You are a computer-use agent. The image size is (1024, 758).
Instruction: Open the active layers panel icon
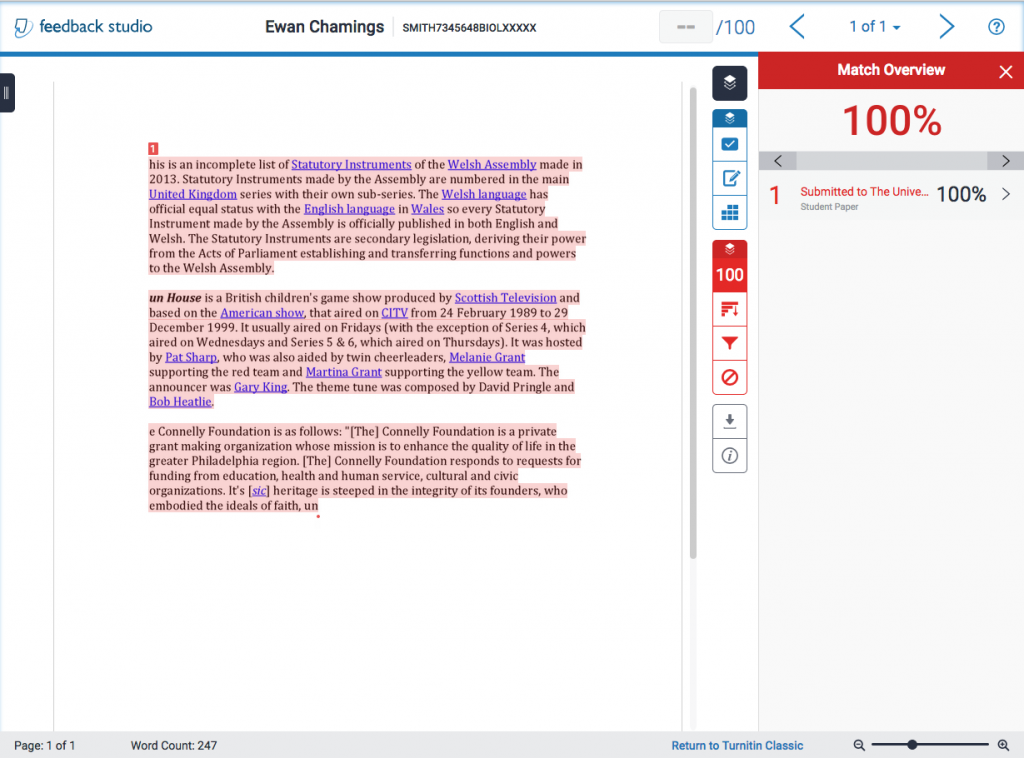tap(729, 83)
